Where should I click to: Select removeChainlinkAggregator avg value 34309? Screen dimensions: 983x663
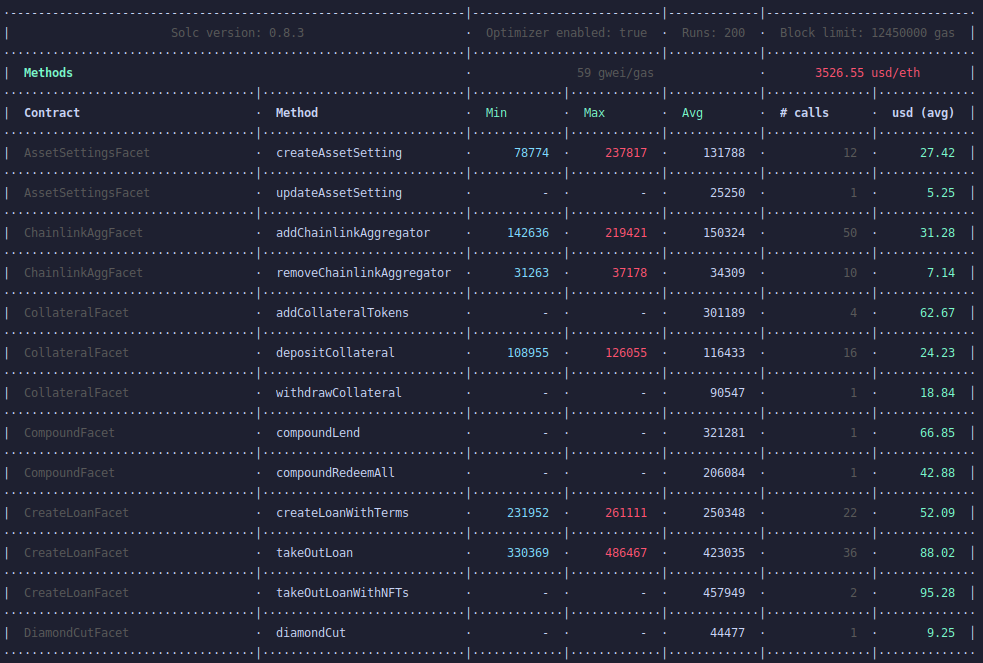pos(728,273)
